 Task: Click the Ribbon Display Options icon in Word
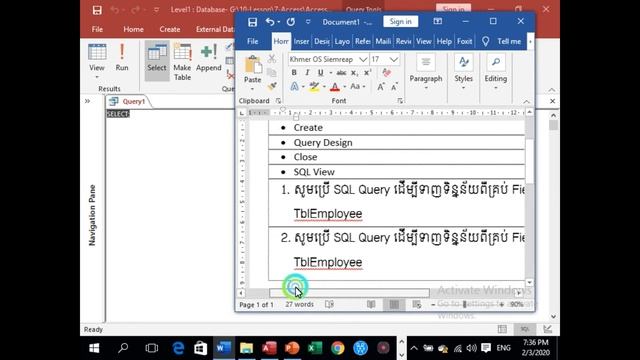[438, 21]
